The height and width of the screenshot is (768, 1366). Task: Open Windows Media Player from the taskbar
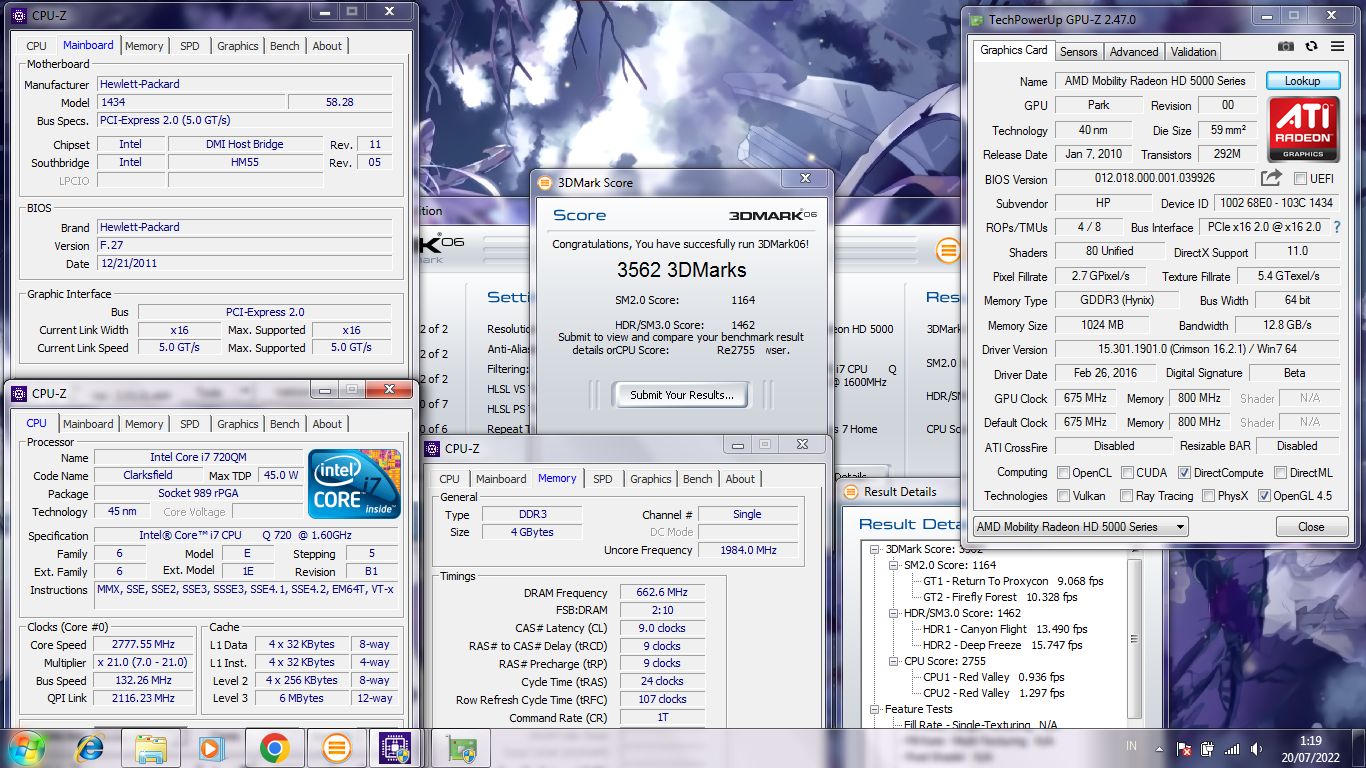(x=211, y=747)
